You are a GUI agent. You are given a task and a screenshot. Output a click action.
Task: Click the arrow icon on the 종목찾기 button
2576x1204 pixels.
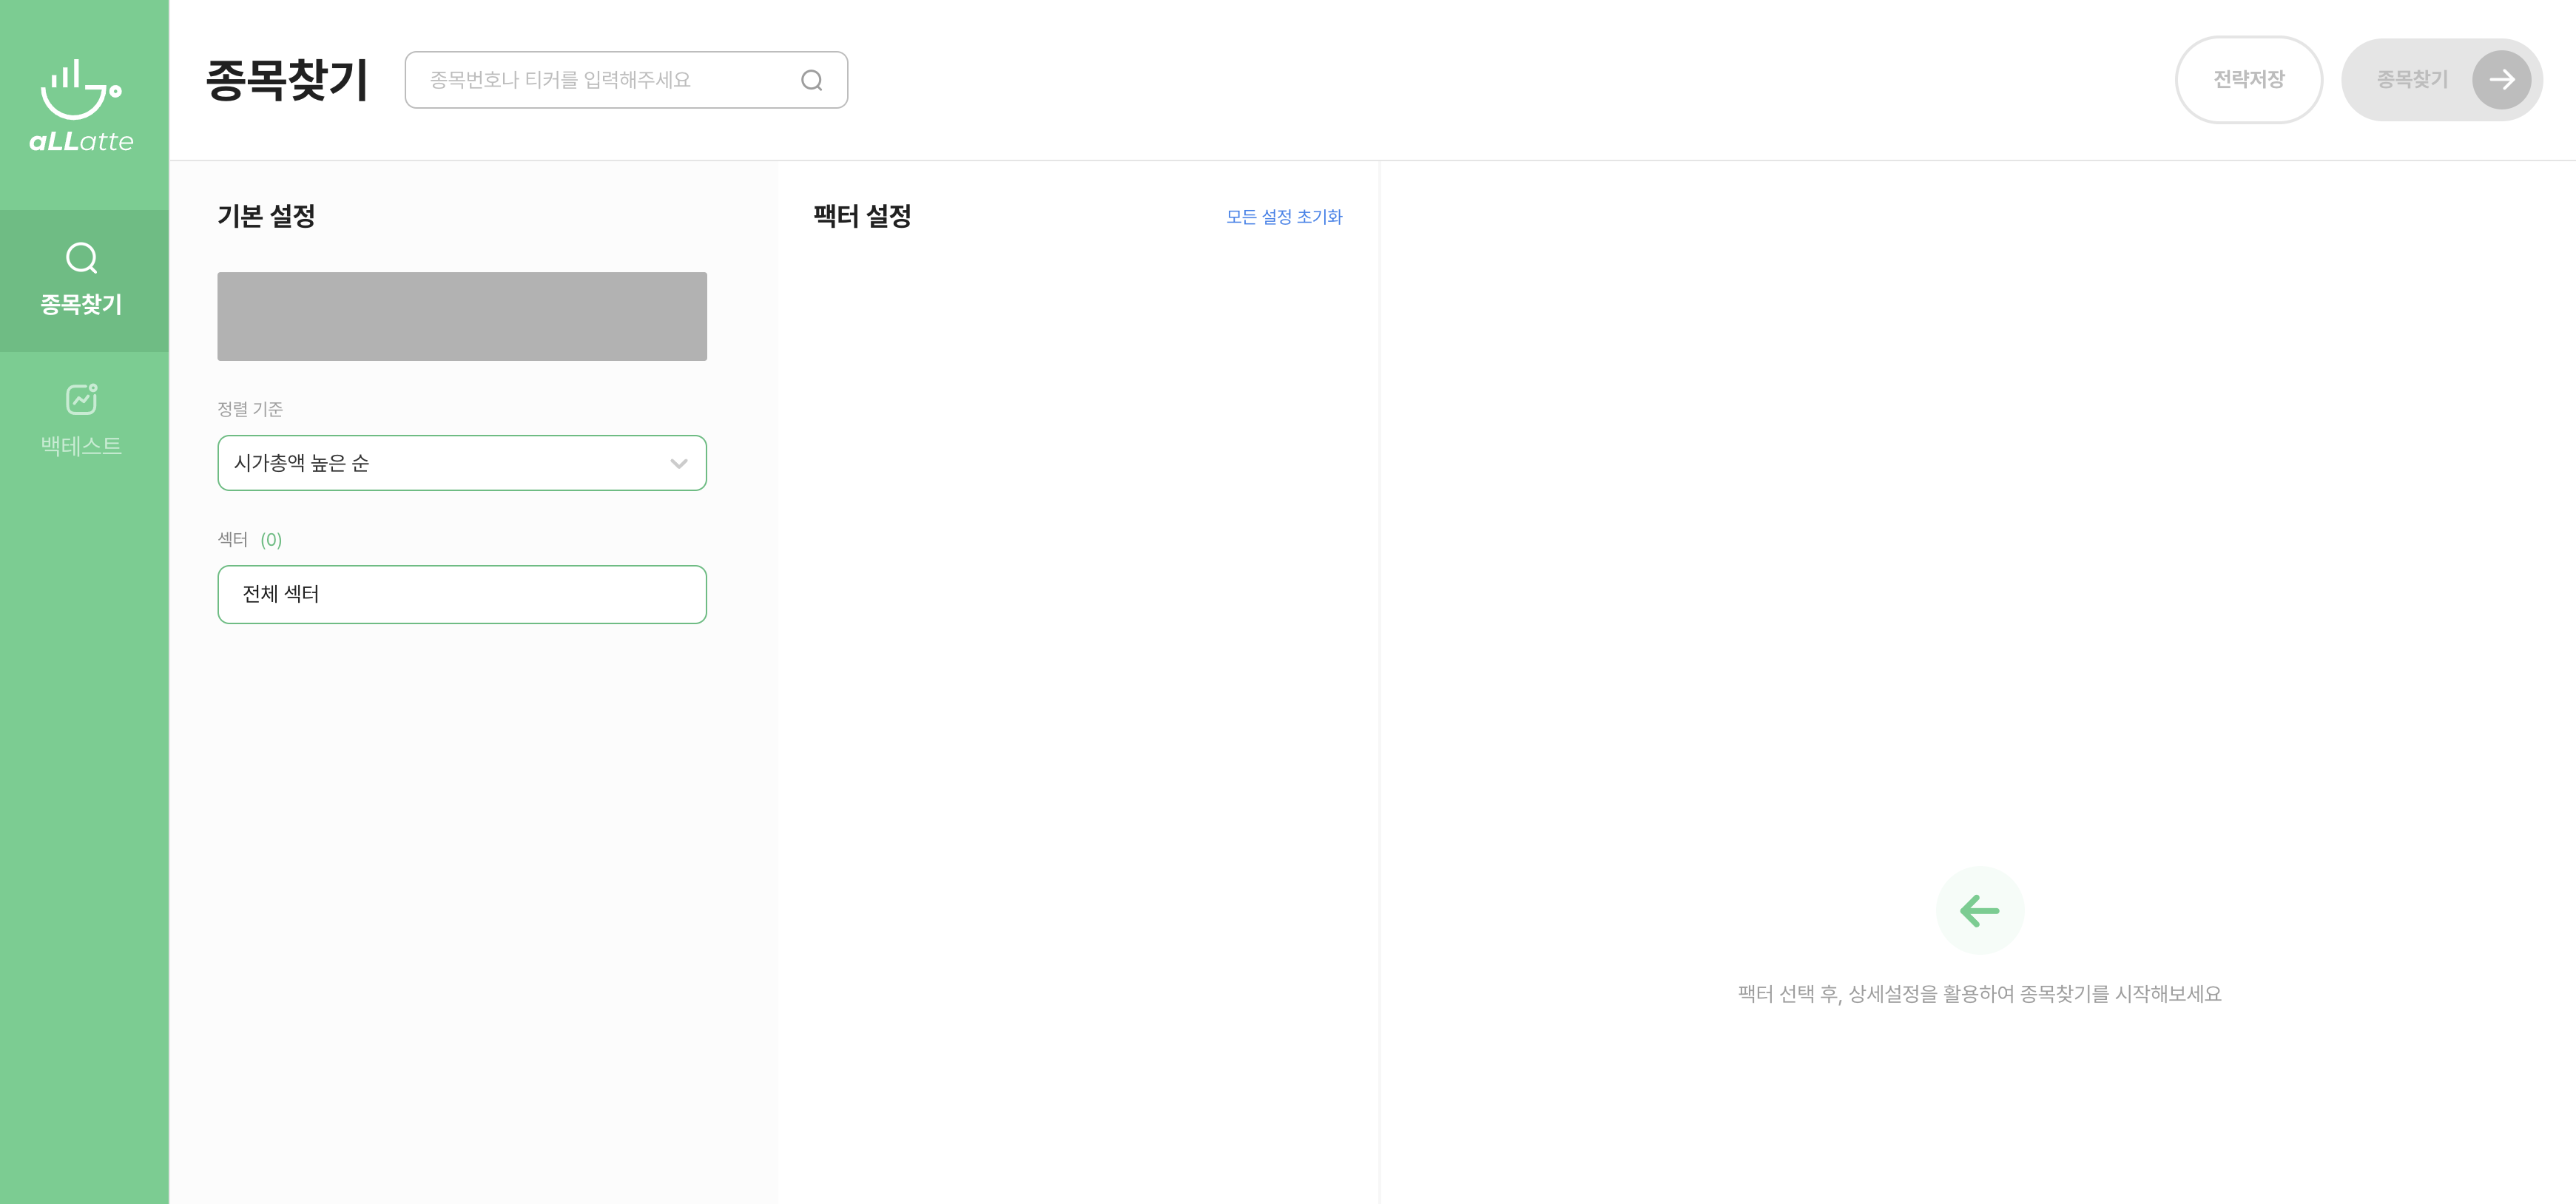[x=2501, y=80]
